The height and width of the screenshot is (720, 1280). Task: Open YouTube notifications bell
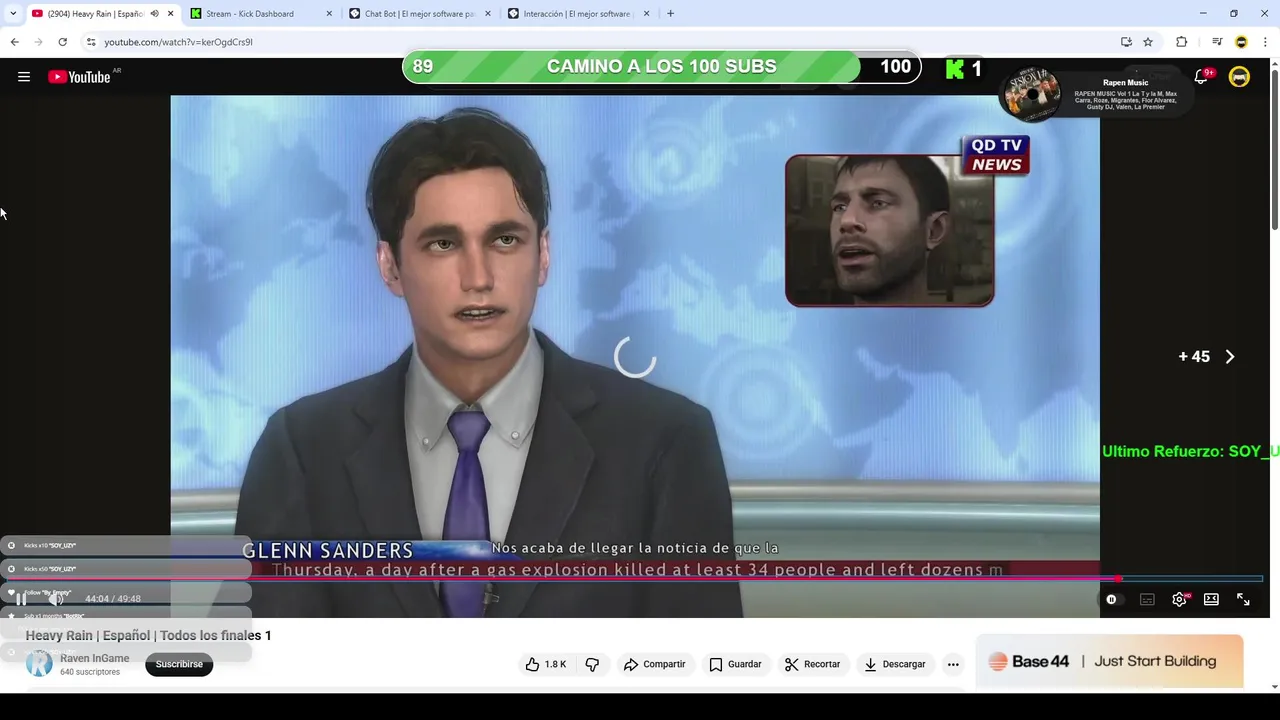click(x=1201, y=77)
